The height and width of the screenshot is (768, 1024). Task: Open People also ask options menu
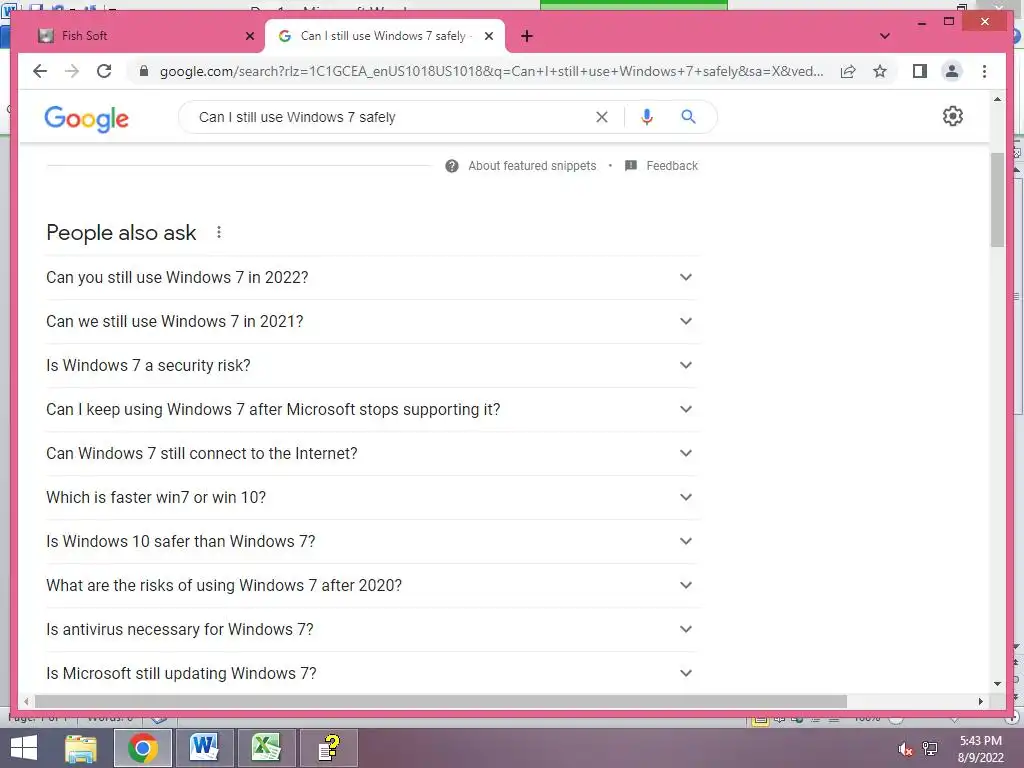pyautogui.click(x=219, y=232)
